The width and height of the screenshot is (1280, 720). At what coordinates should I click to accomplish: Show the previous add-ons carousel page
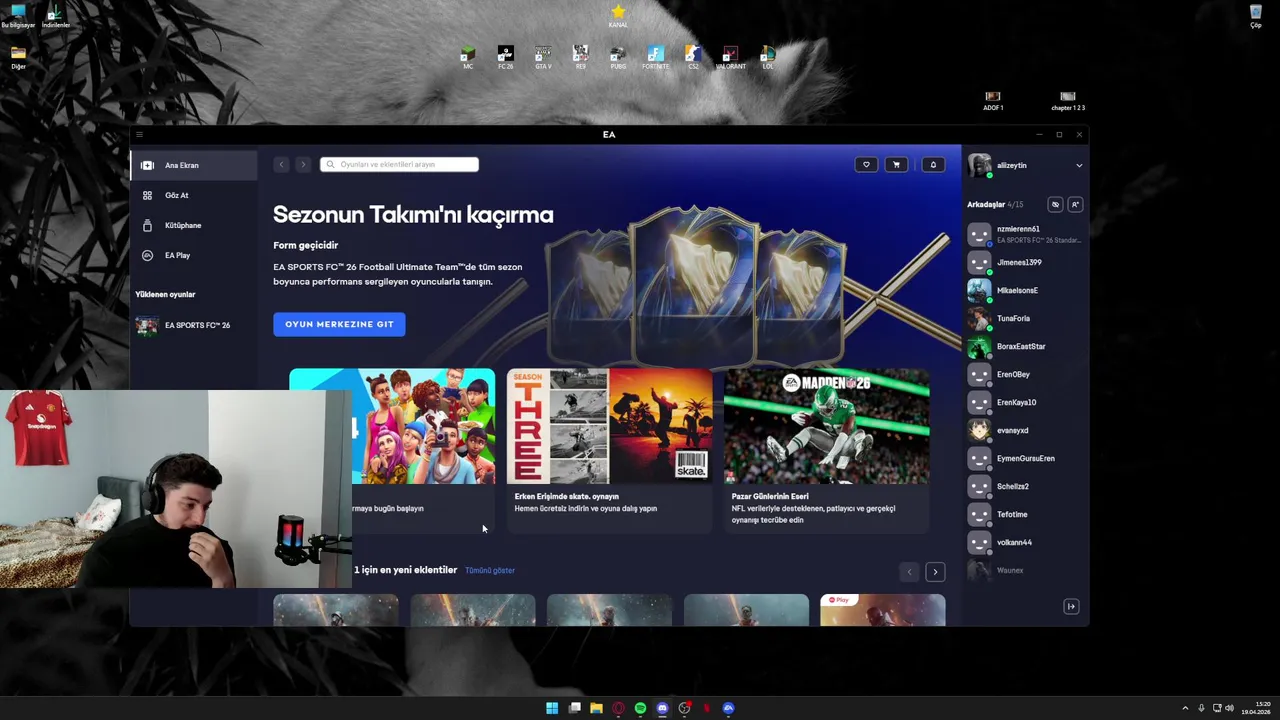click(x=909, y=572)
